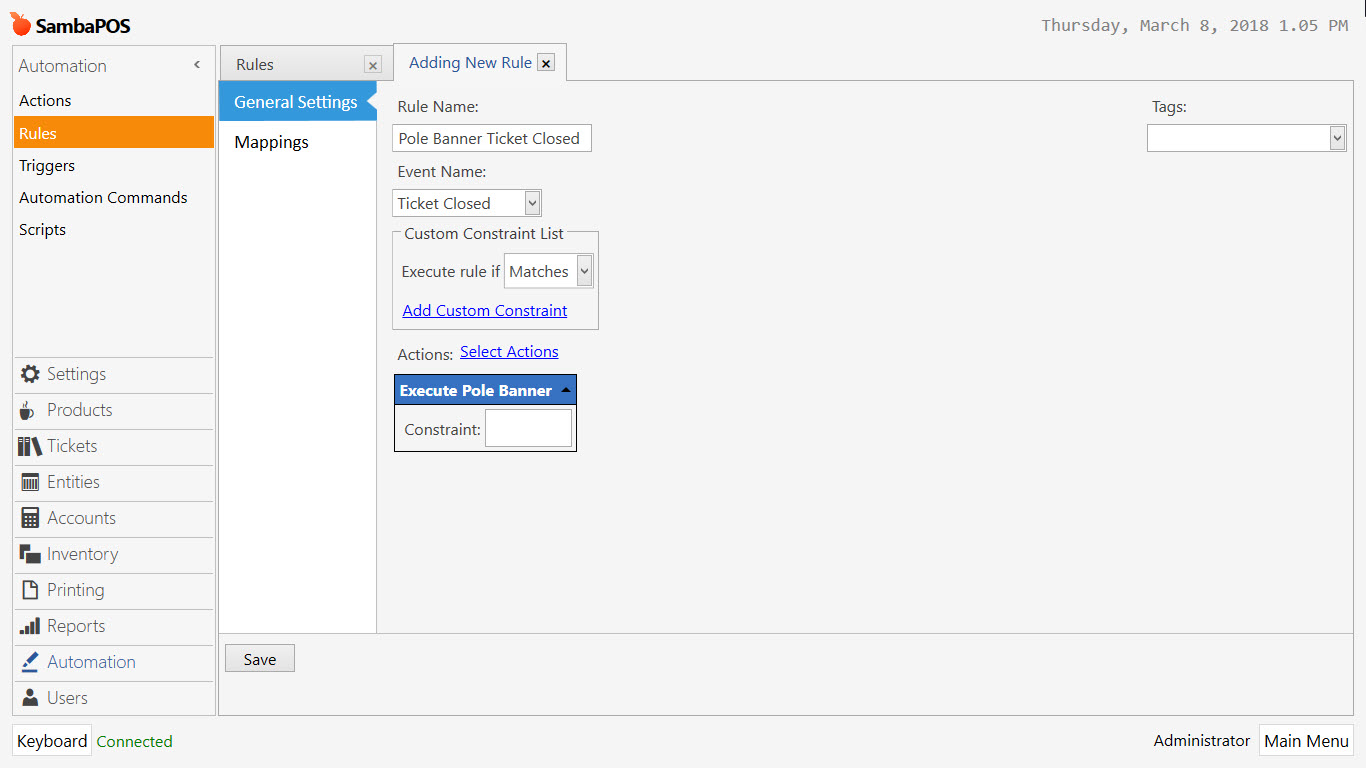
Task: Open Printing via the page icon
Action: point(30,590)
